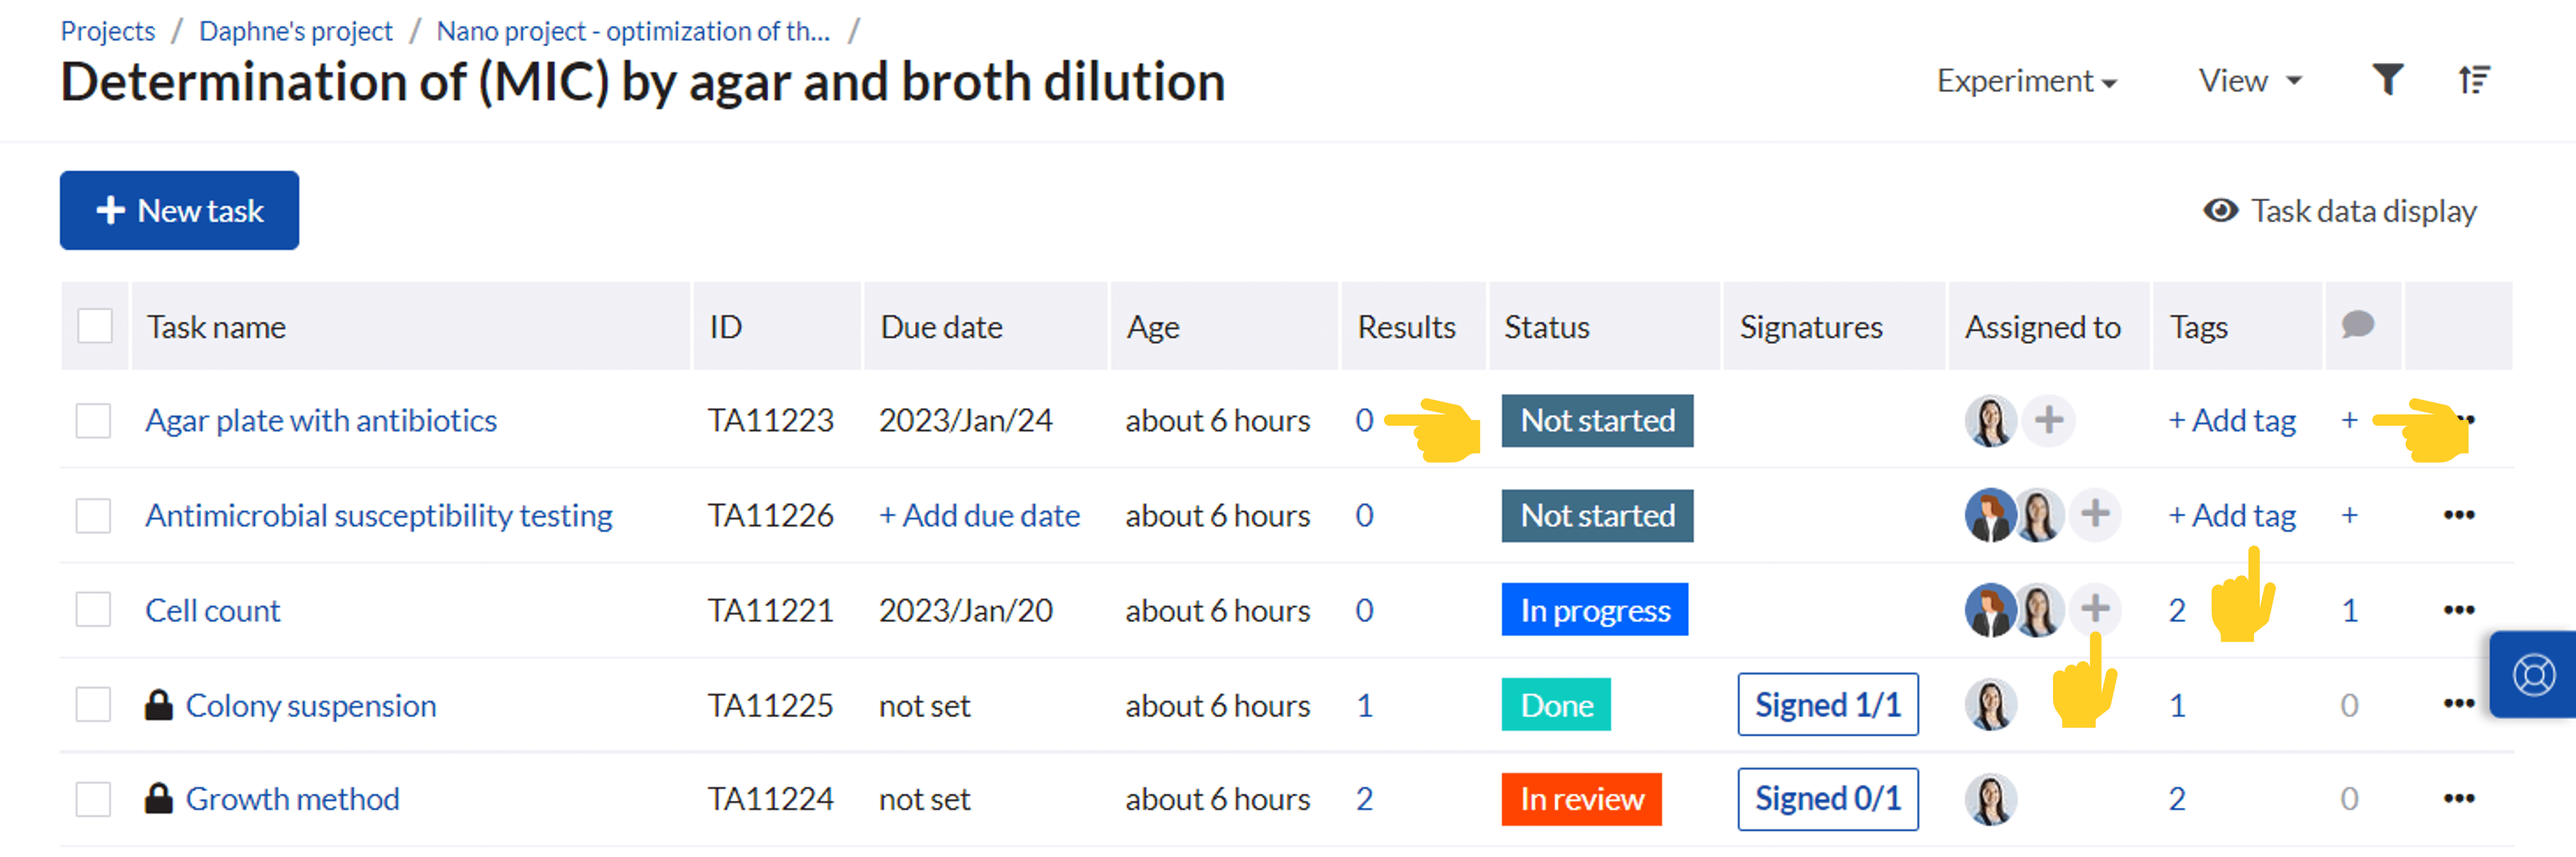Add assignee to Agar plate task
Screen dimensions: 2576x857
tap(2048, 420)
